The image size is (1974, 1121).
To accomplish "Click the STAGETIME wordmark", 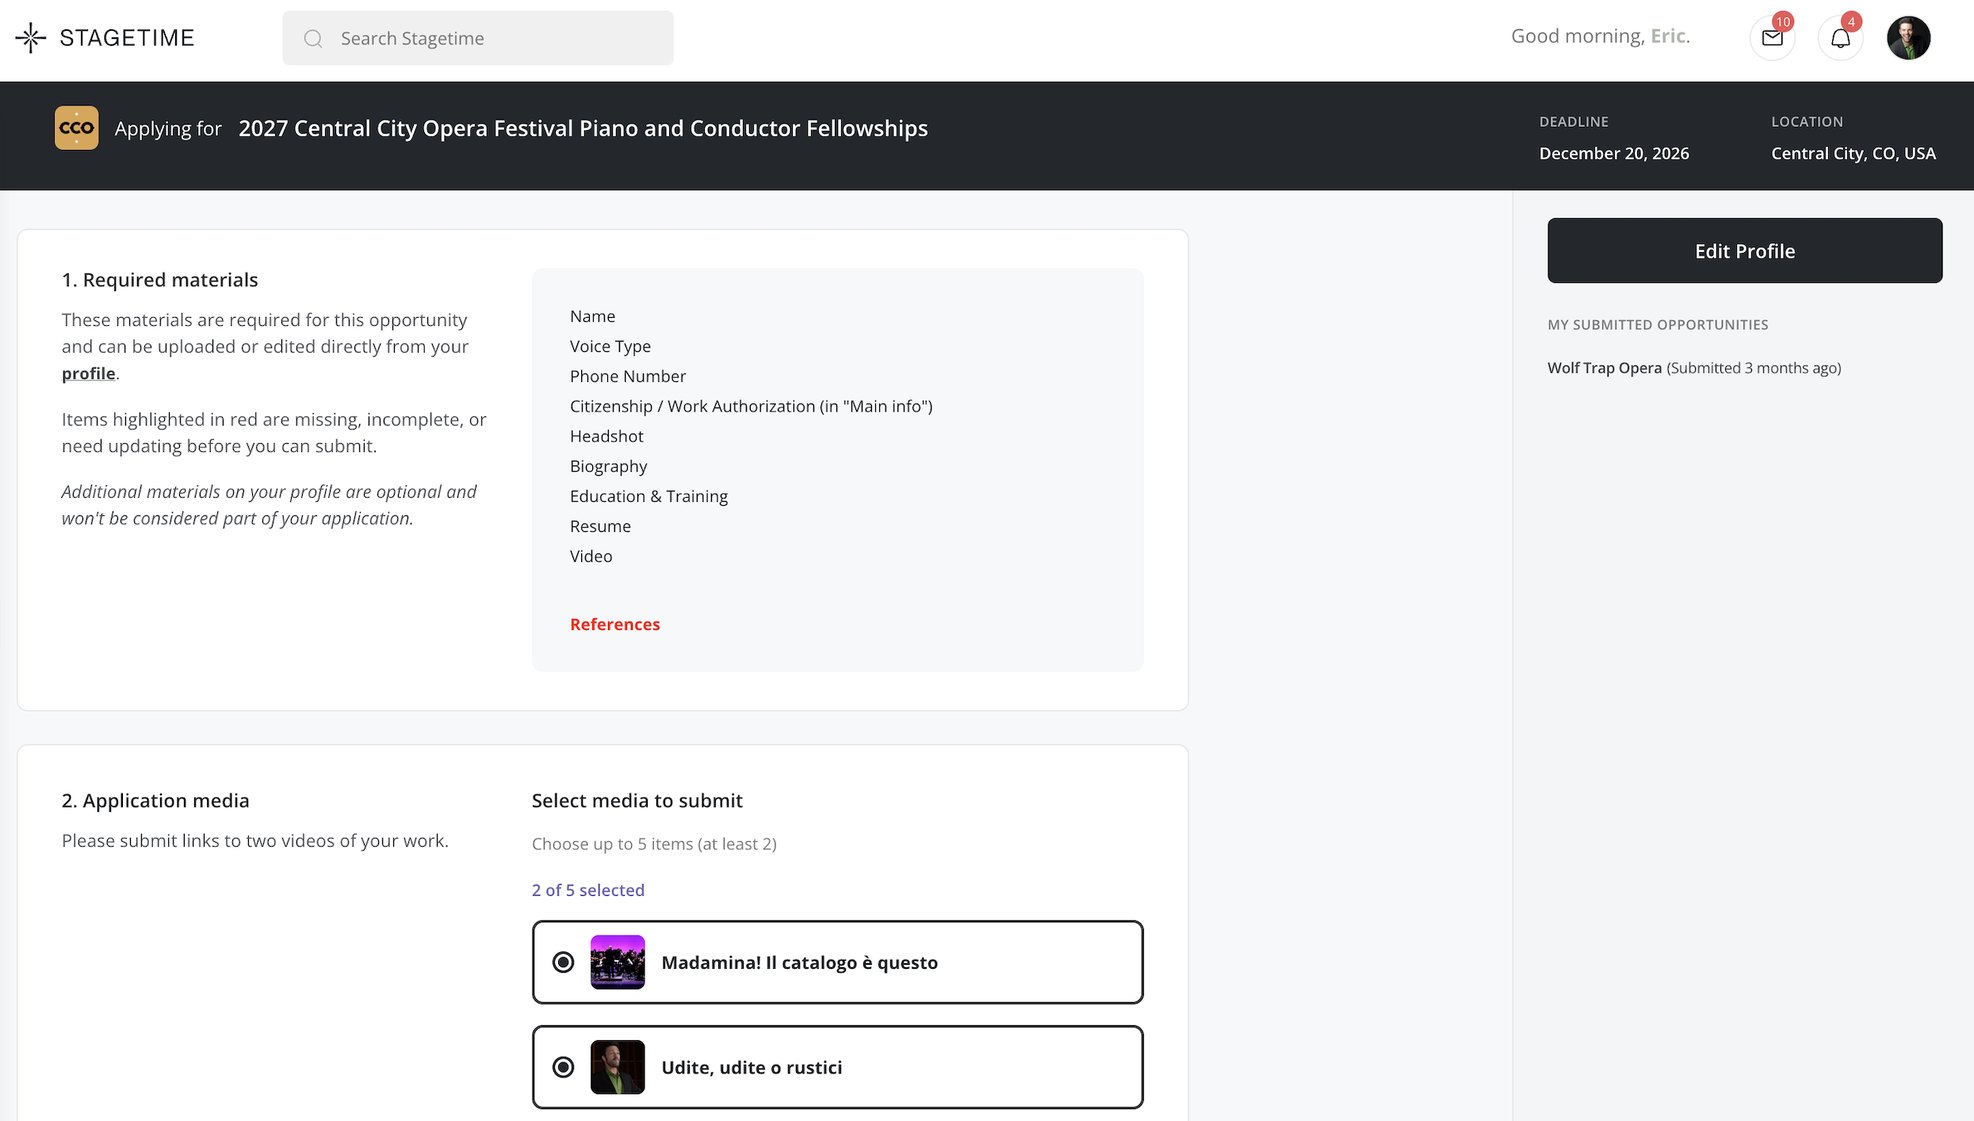I will [x=127, y=38].
